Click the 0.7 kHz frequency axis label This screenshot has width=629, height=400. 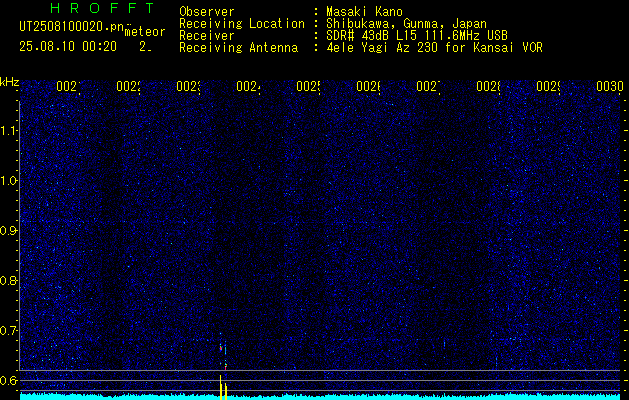pyautogui.click(x=9, y=331)
